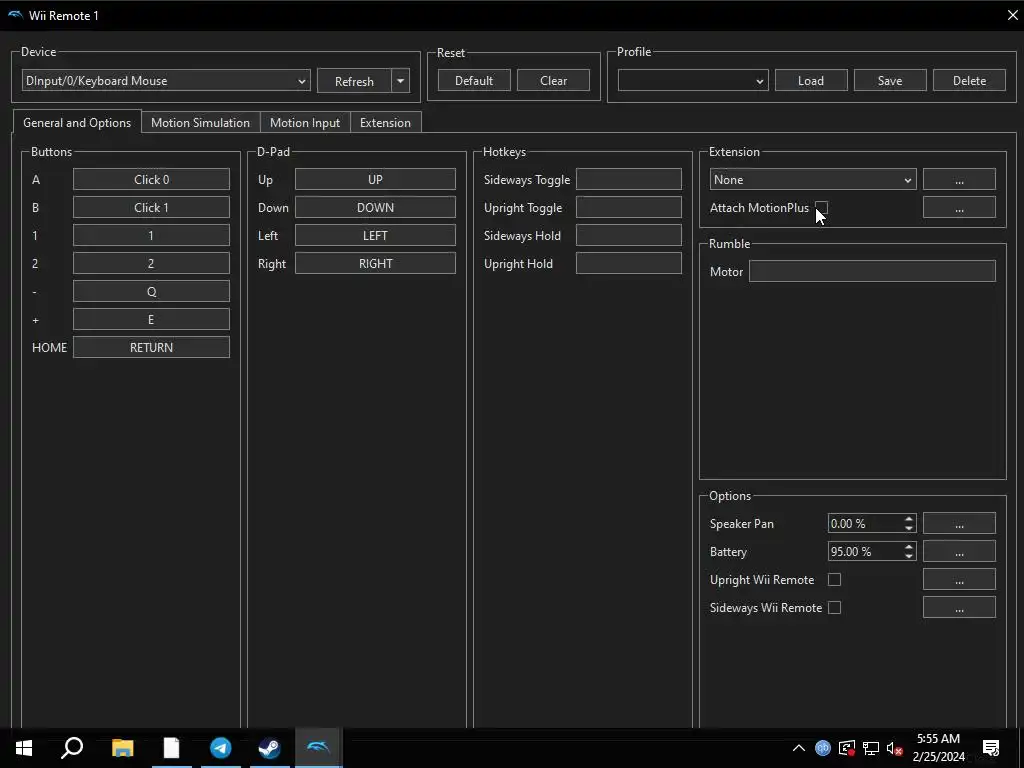This screenshot has height=768, width=1024.
Task: Open the blank document taskbar icon
Action: [171, 748]
